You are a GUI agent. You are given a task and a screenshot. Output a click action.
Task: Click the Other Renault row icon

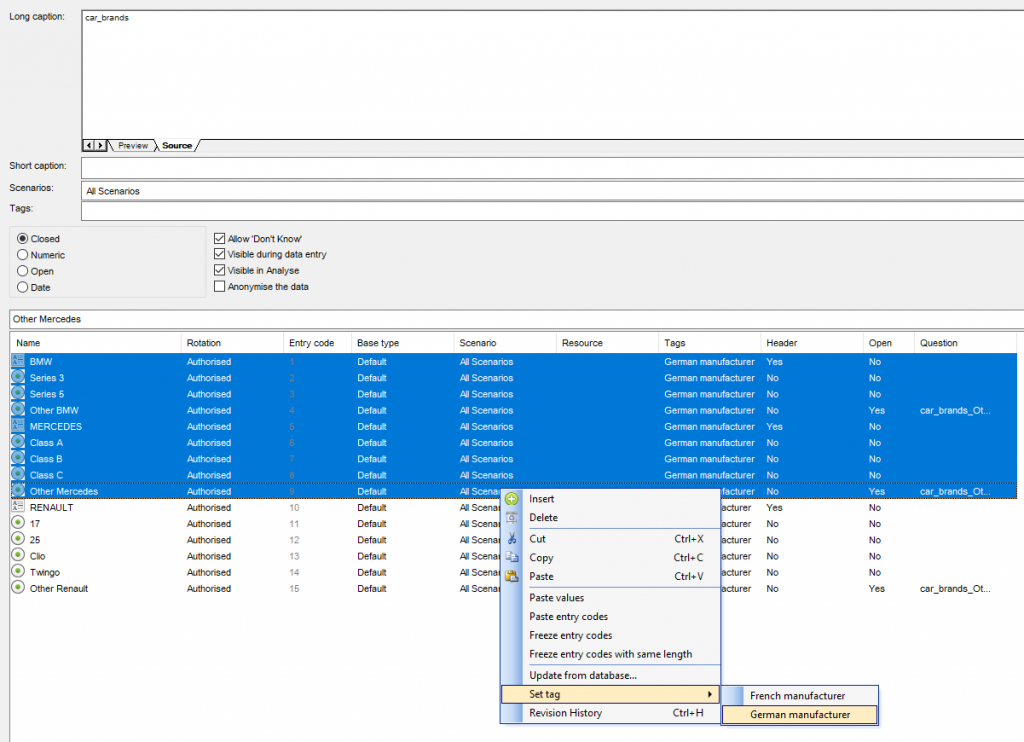(x=18, y=588)
